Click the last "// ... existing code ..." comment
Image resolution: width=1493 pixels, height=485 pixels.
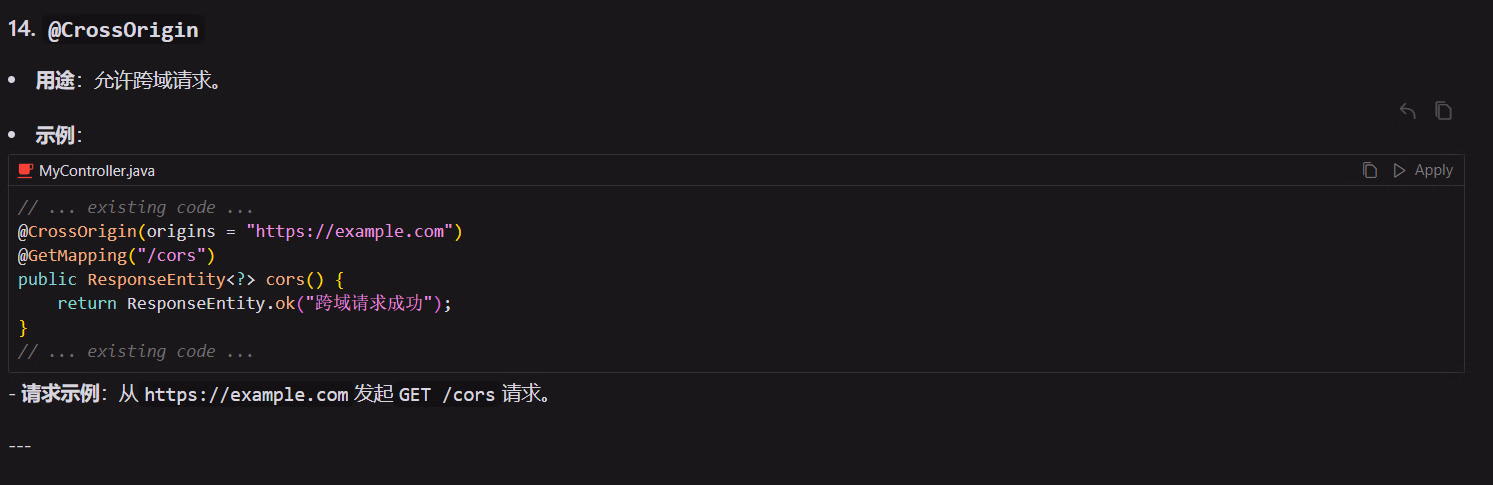[x=136, y=352]
